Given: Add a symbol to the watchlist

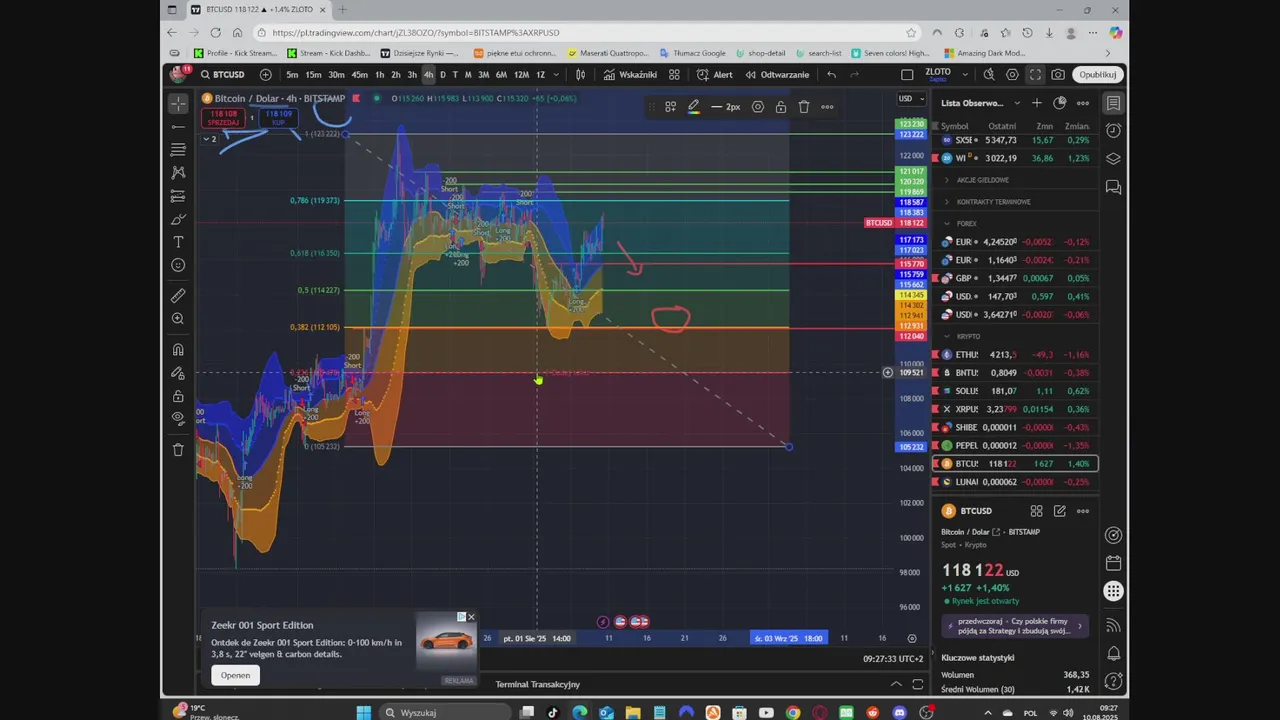Looking at the screenshot, I should click(x=1036, y=103).
